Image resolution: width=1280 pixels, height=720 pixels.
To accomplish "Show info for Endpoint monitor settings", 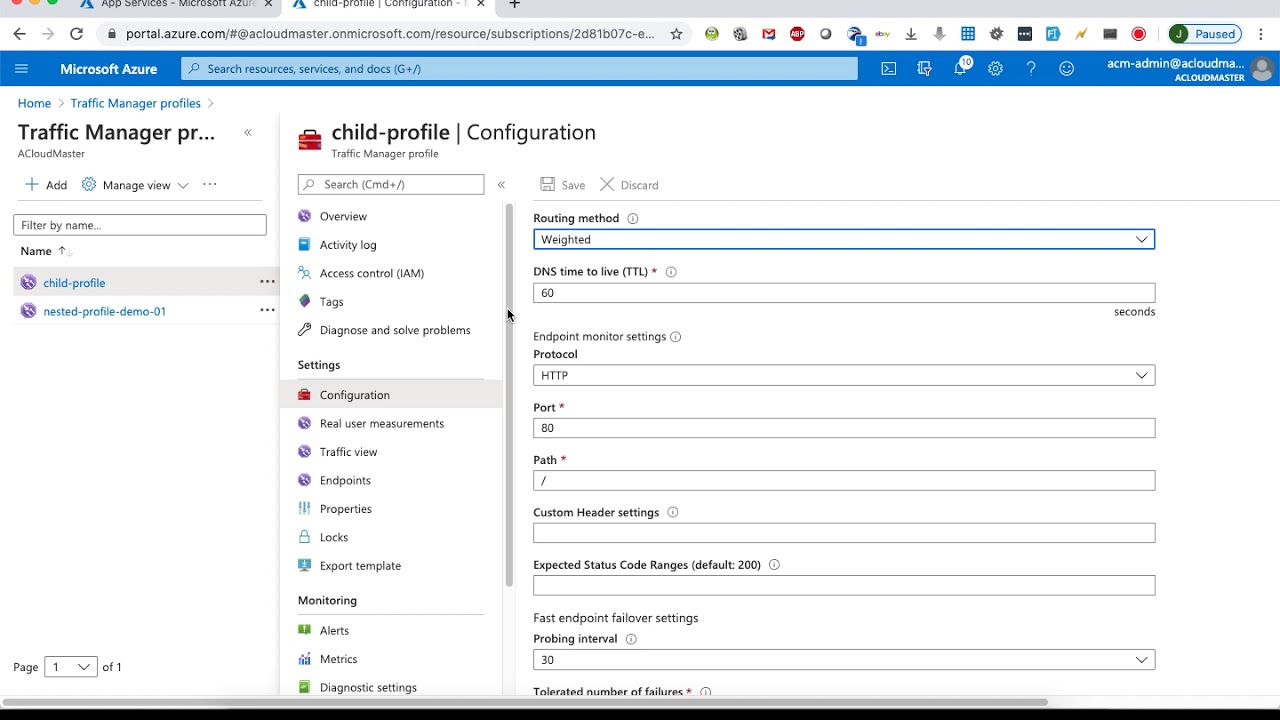I will coord(676,337).
